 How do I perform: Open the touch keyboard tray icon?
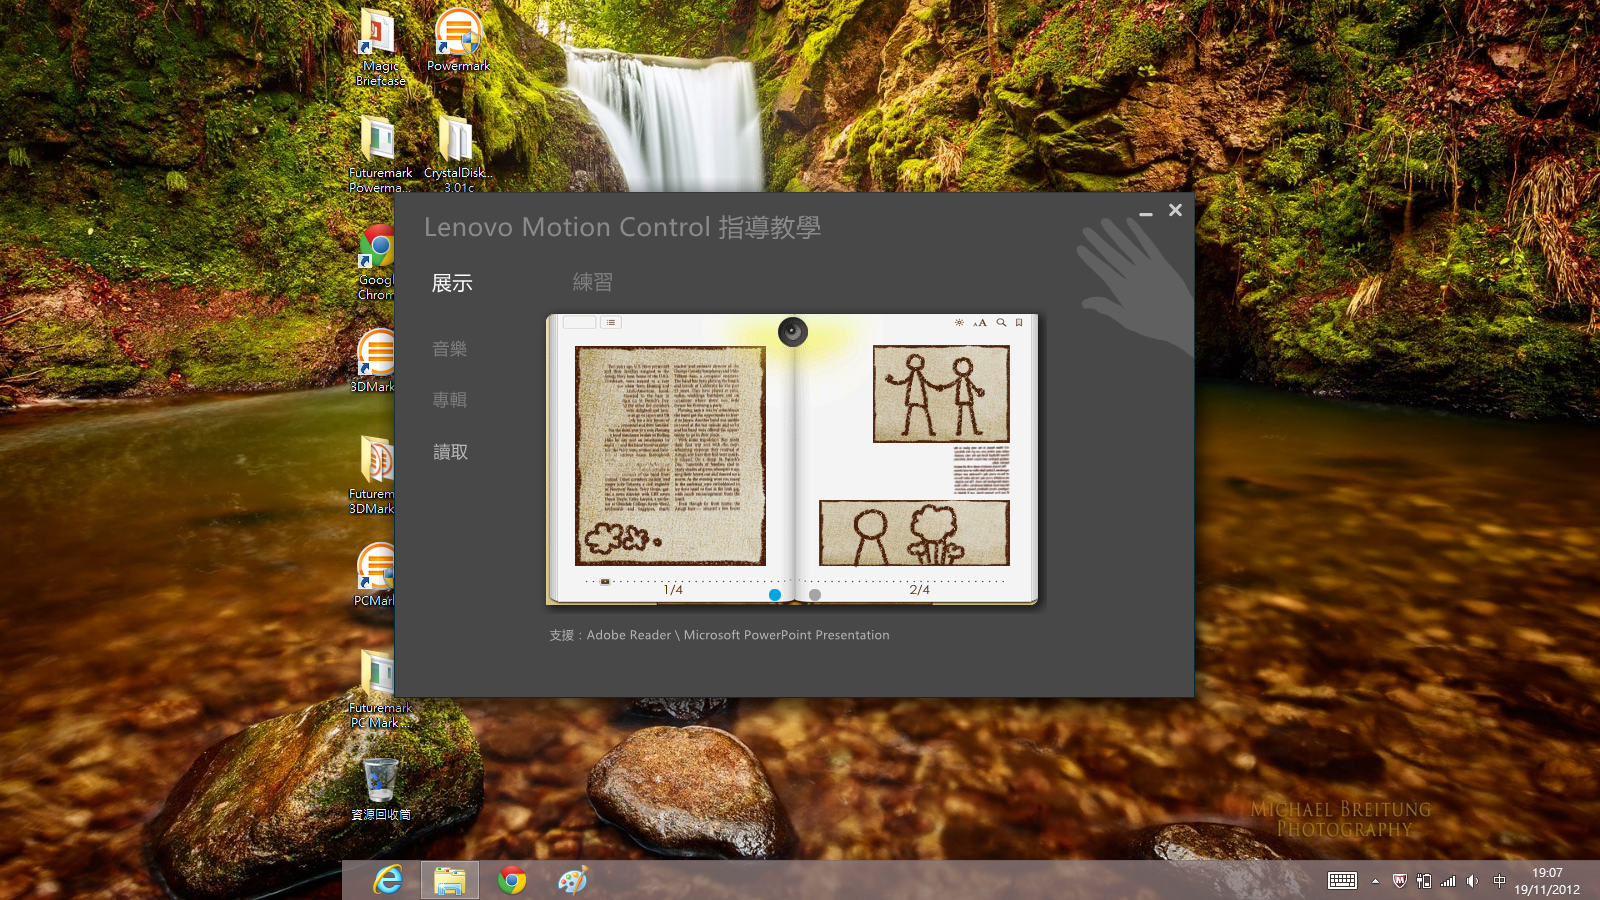(x=1342, y=881)
